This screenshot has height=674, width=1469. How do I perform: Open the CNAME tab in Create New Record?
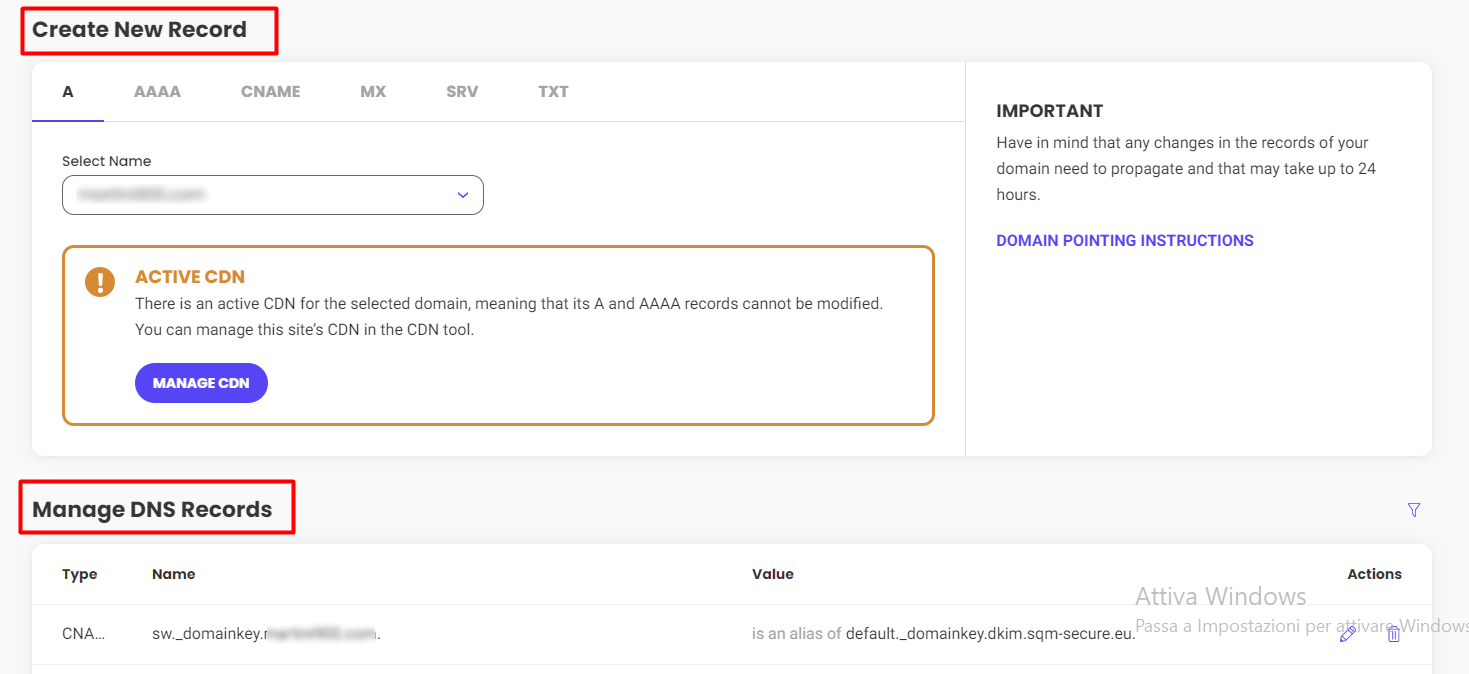(270, 92)
